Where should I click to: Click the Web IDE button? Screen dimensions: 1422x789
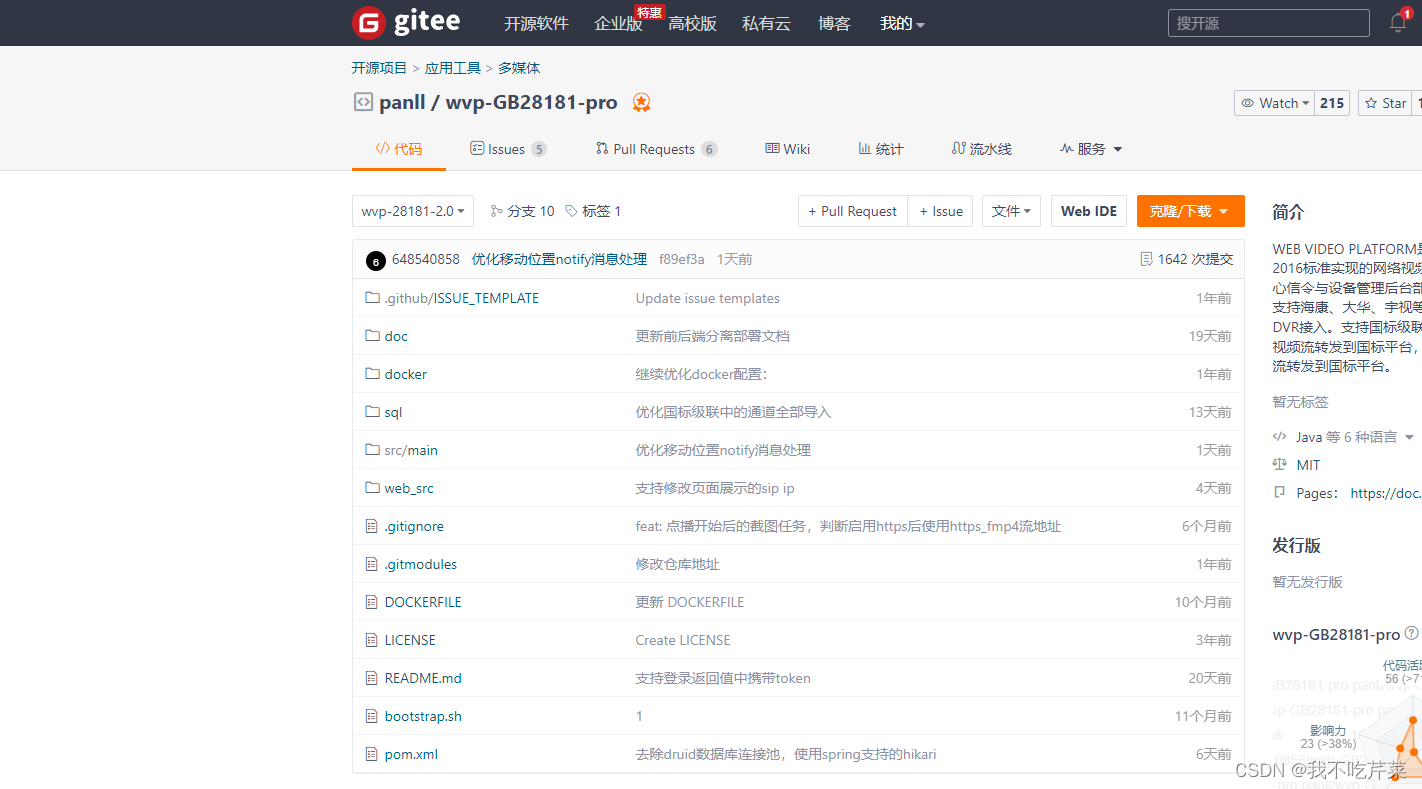pyautogui.click(x=1089, y=211)
